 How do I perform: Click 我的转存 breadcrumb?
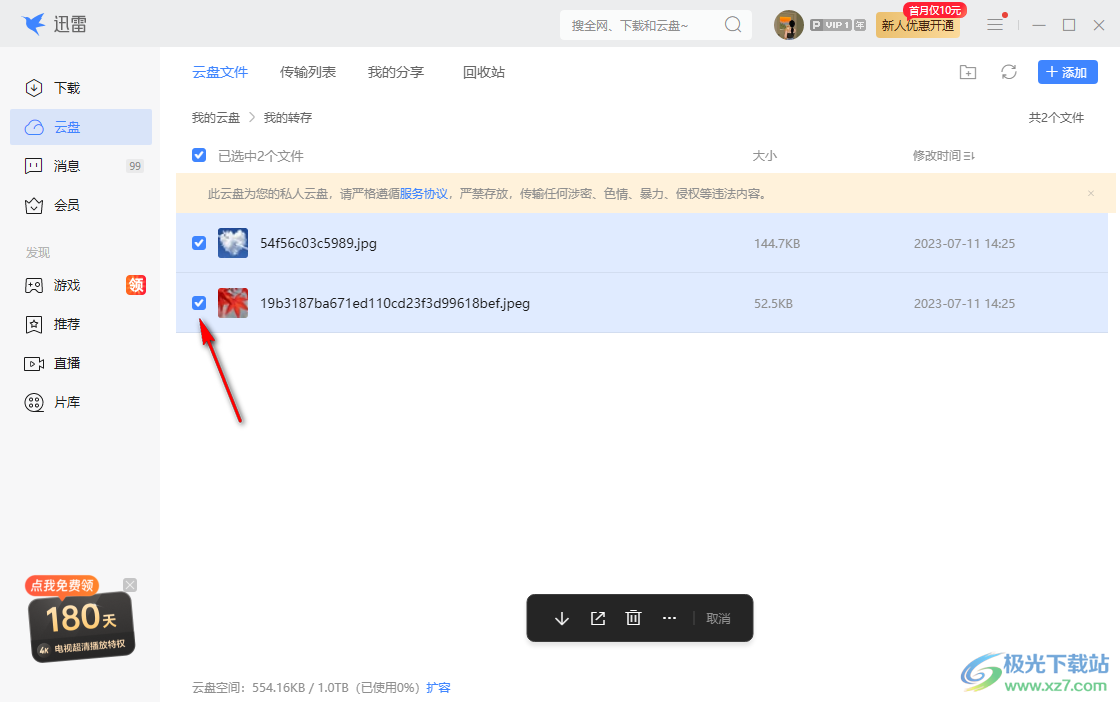(288, 118)
